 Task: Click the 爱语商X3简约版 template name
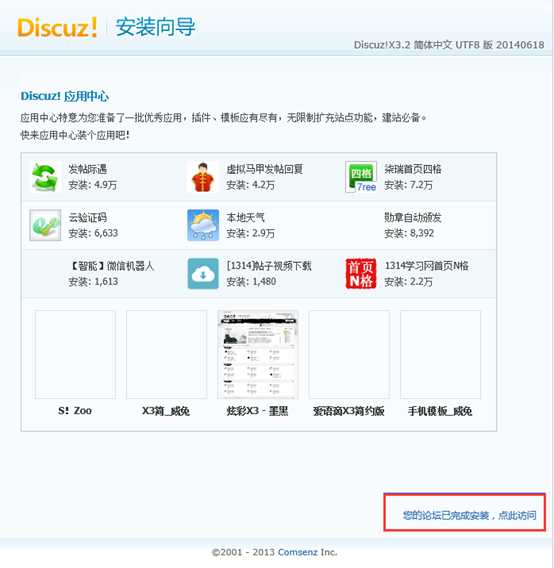pos(349,411)
